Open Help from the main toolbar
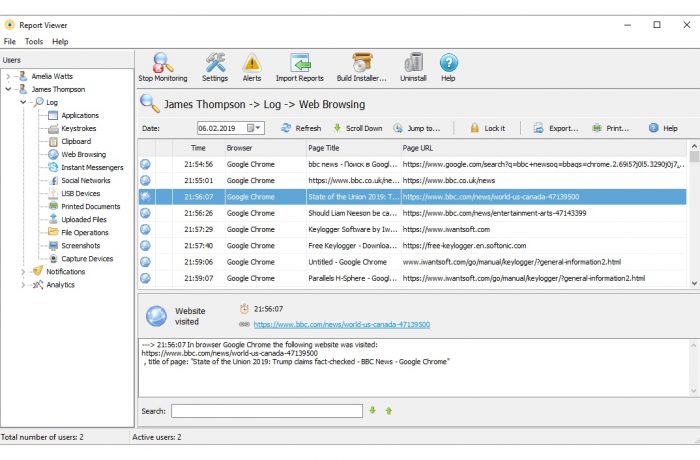 (x=448, y=67)
